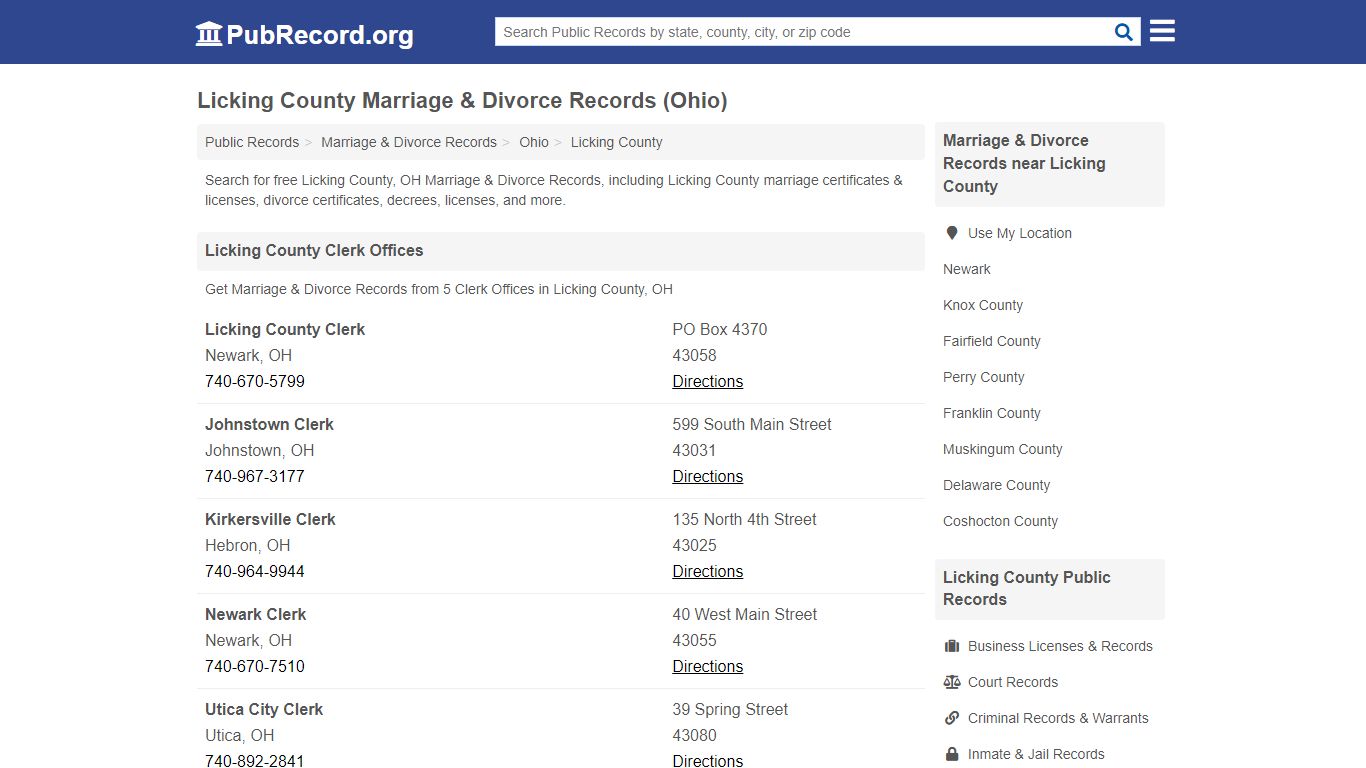This screenshot has width=1366, height=768.
Task: Click Hebron, OH location text
Action: point(248,545)
